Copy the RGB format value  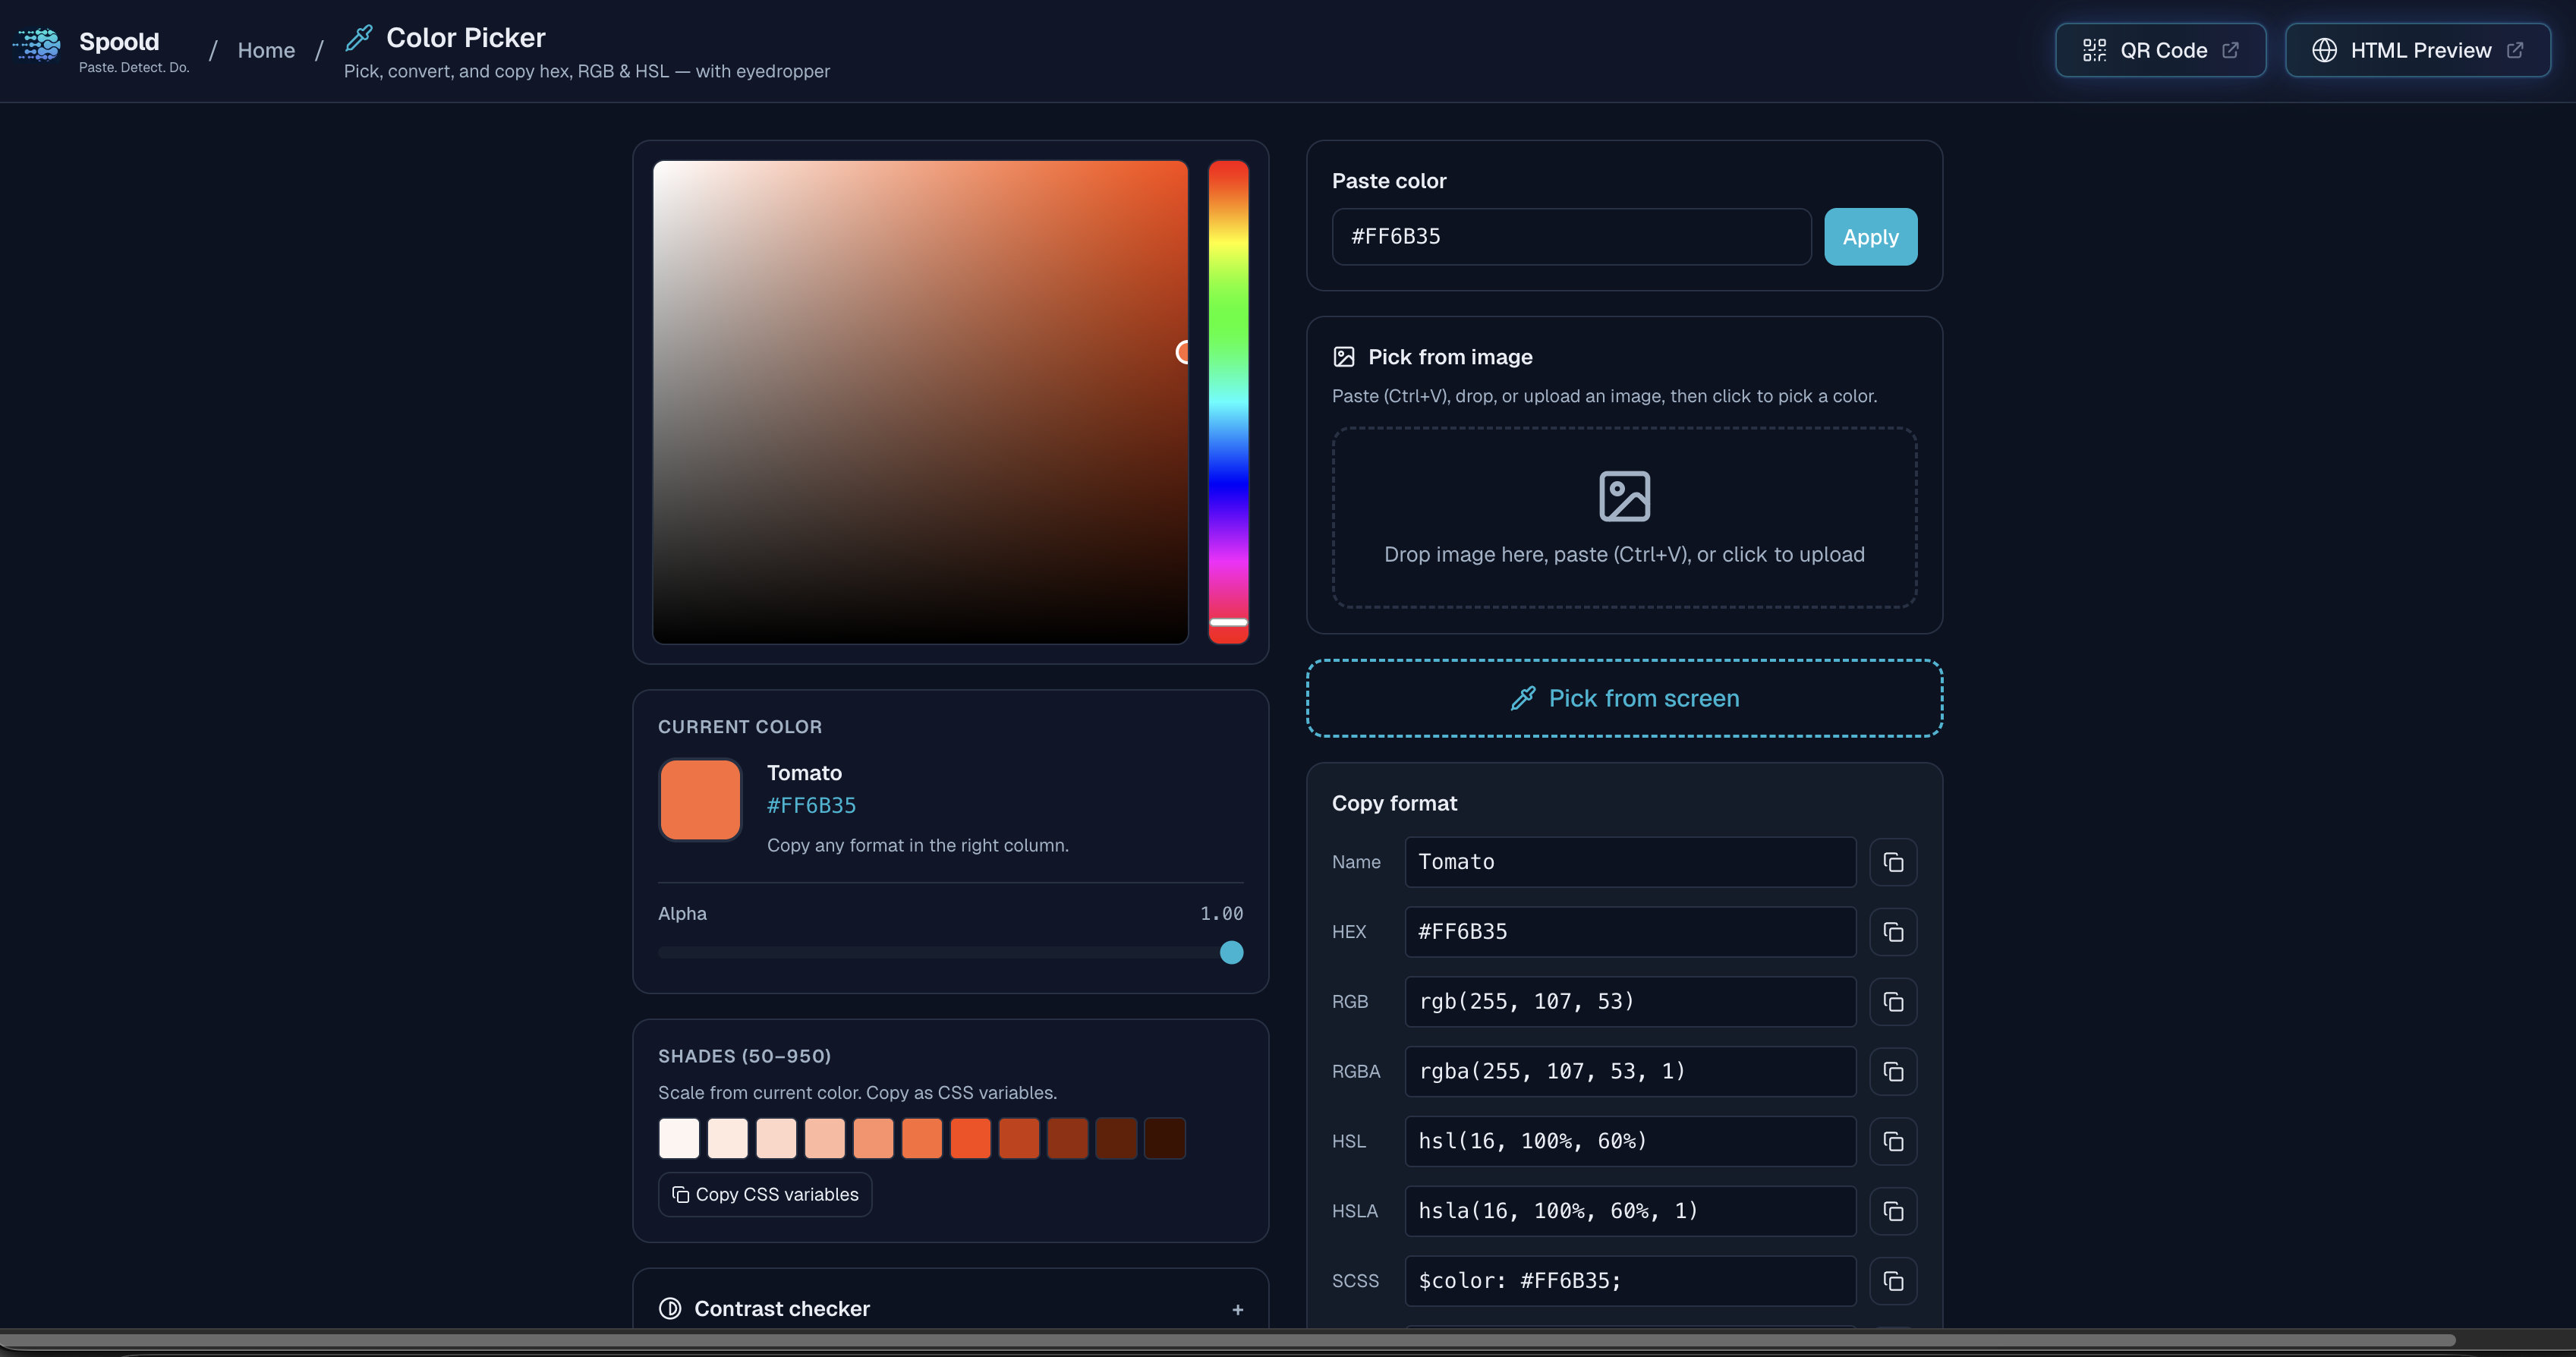(x=1892, y=1002)
